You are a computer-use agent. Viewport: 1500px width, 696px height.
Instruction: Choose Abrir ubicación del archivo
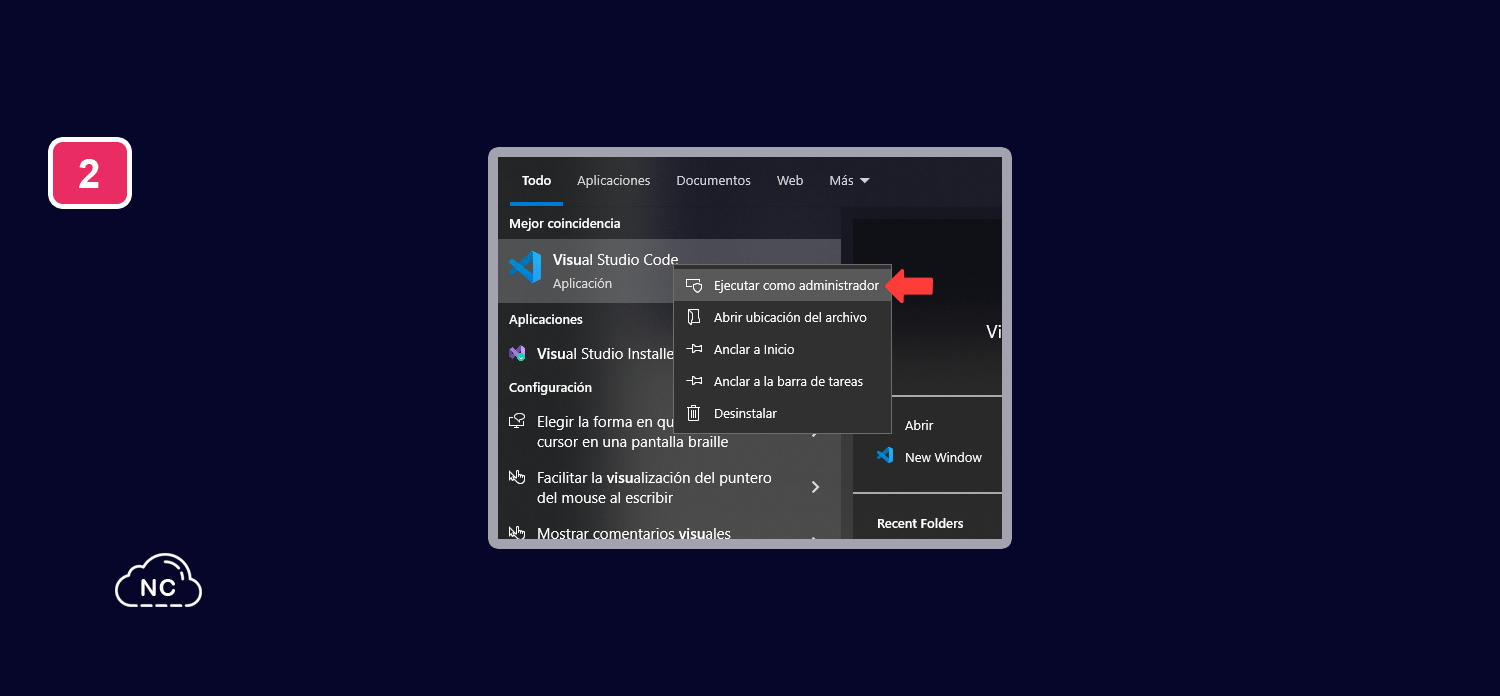782,318
